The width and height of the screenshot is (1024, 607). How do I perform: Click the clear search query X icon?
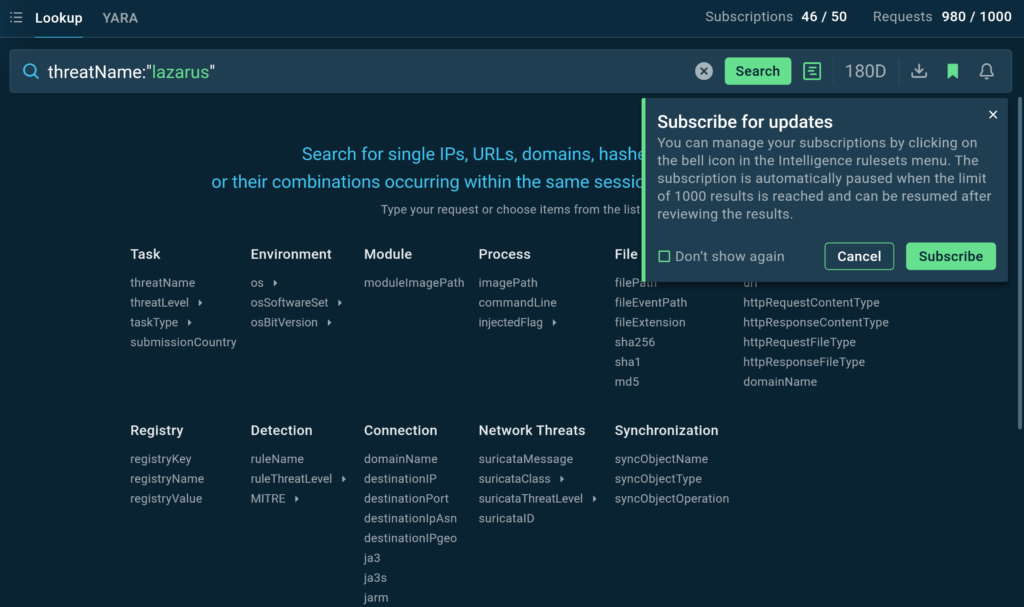[704, 71]
